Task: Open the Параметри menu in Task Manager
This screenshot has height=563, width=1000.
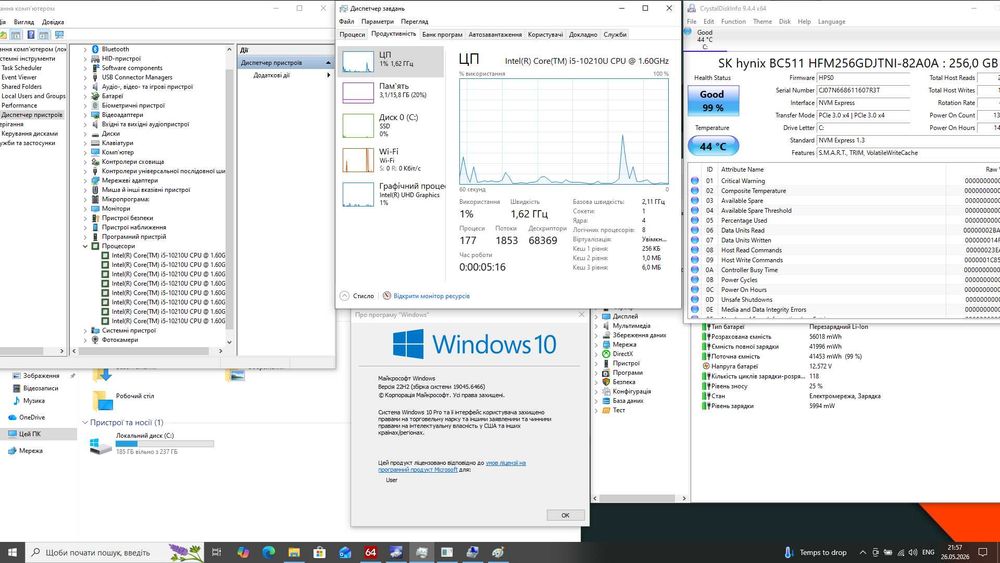Action: [377, 21]
